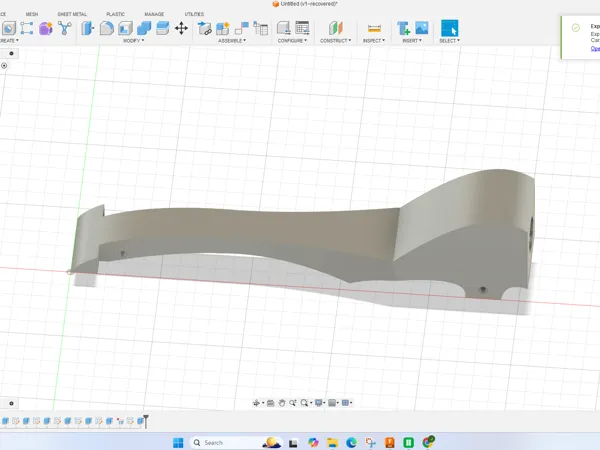Click the Viewports layout icon
The width and height of the screenshot is (600, 450).
point(346,403)
